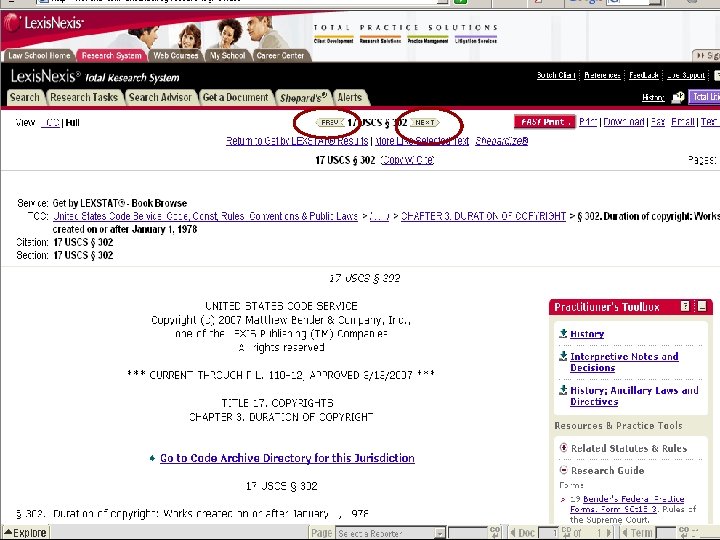Click the Live Support link

[x=686, y=75]
